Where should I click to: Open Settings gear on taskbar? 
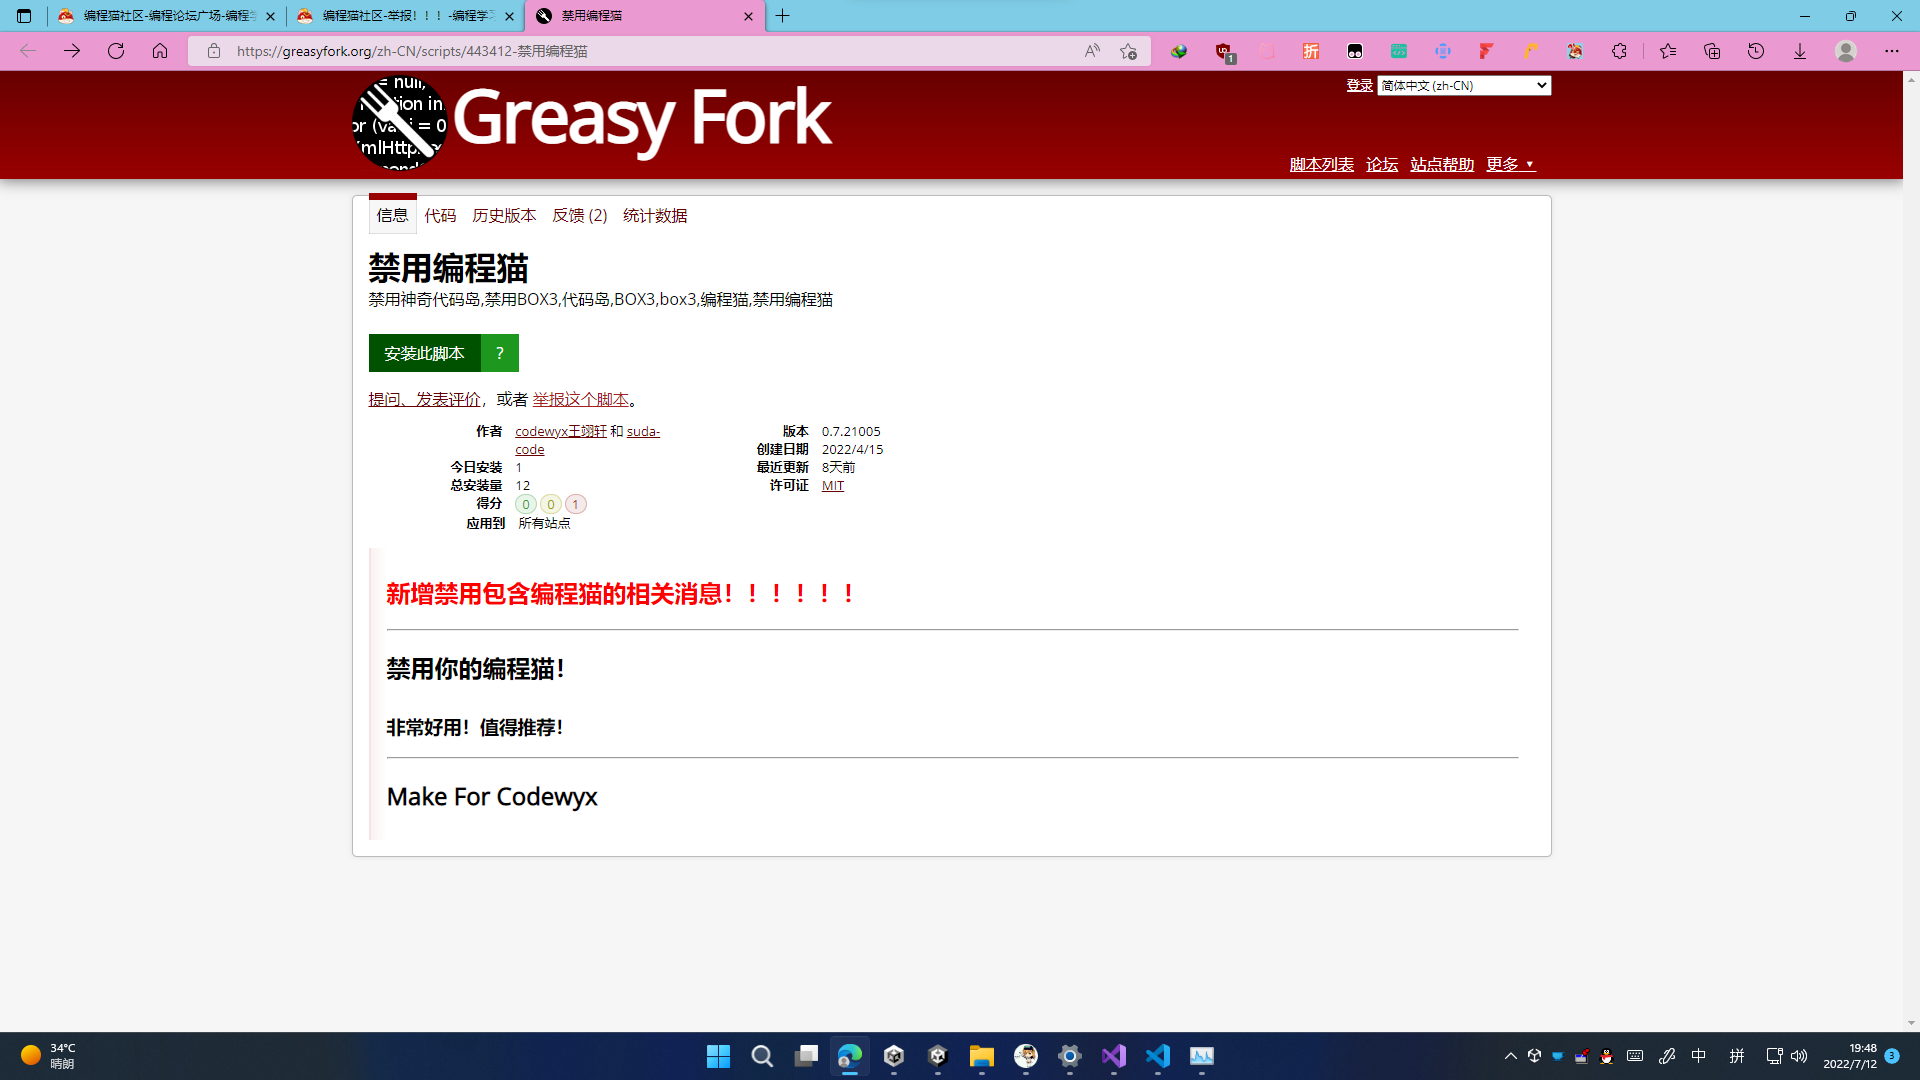pyautogui.click(x=1070, y=1056)
